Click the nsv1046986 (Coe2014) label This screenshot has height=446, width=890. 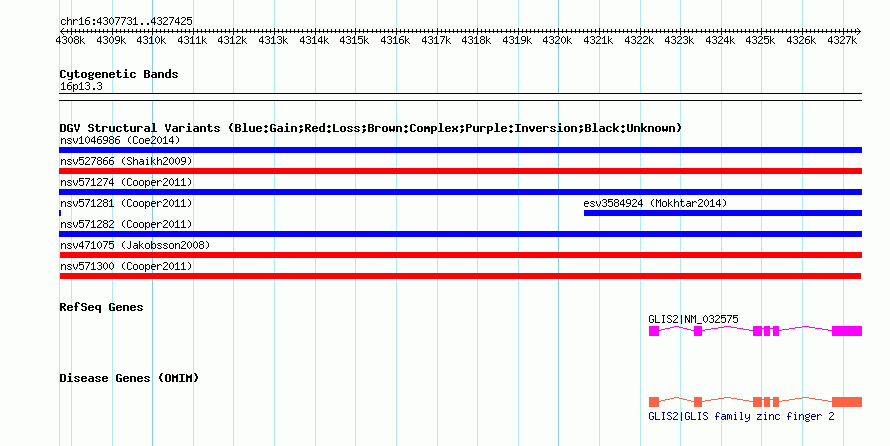point(120,140)
